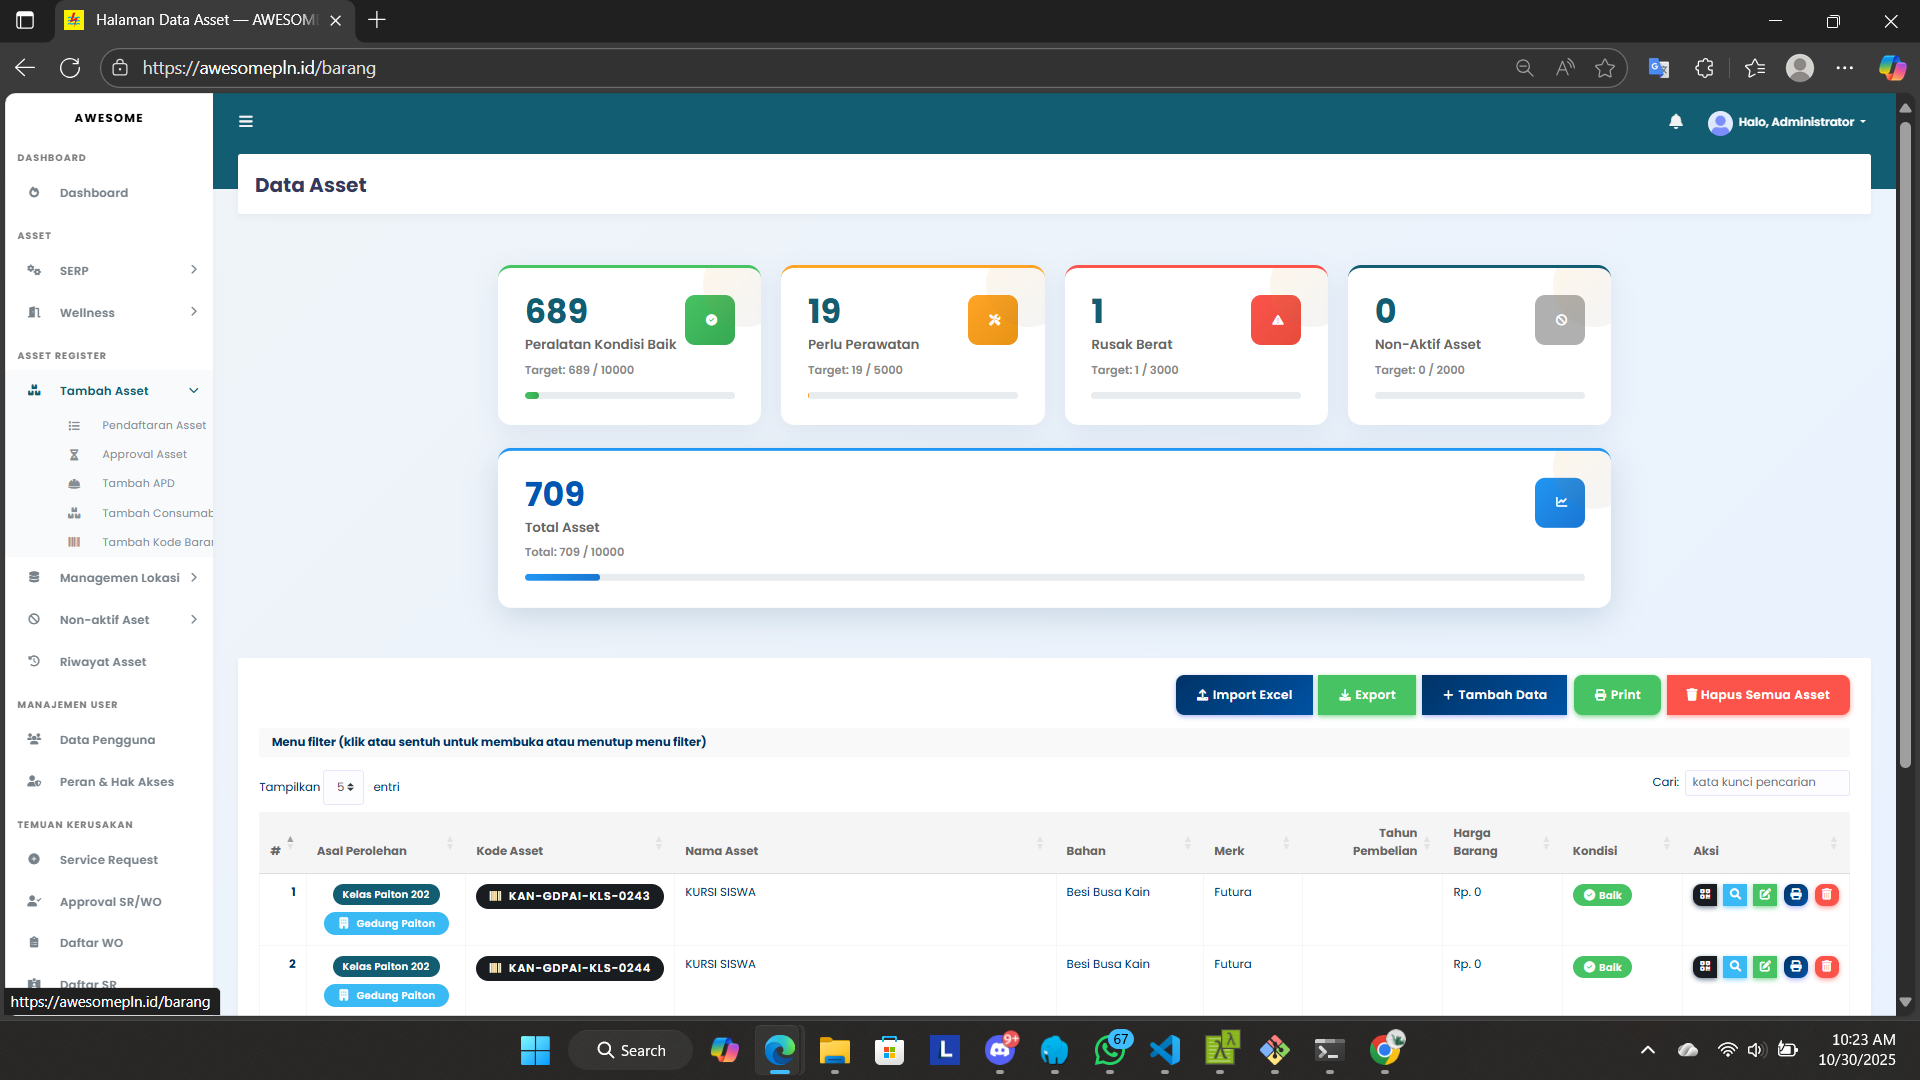The image size is (1920, 1080).
Task: Click the dark blue print icon on row 1
Action: click(x=1797, y=895)
